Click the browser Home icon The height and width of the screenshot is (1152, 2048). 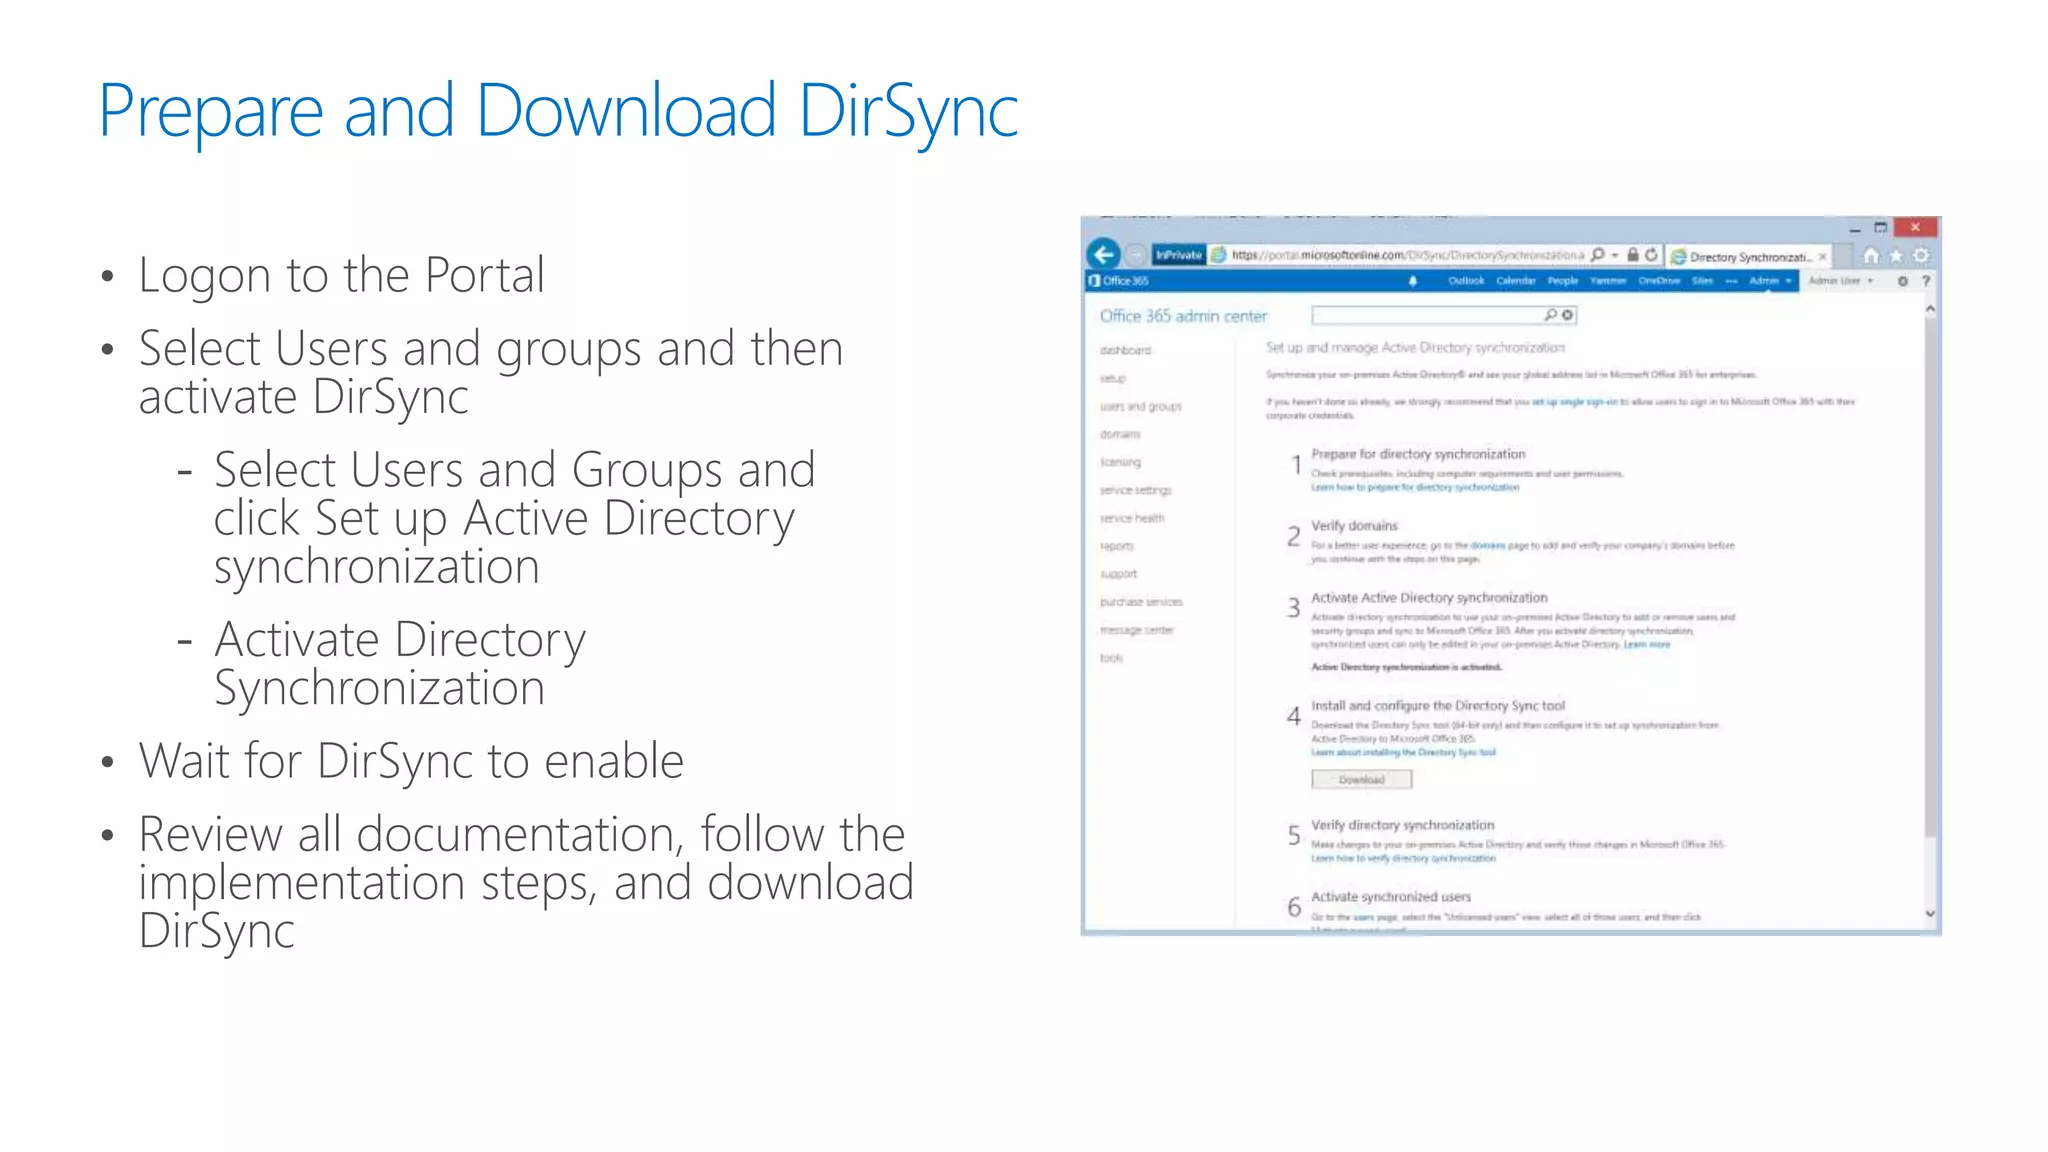click(x=1871, y=256)
